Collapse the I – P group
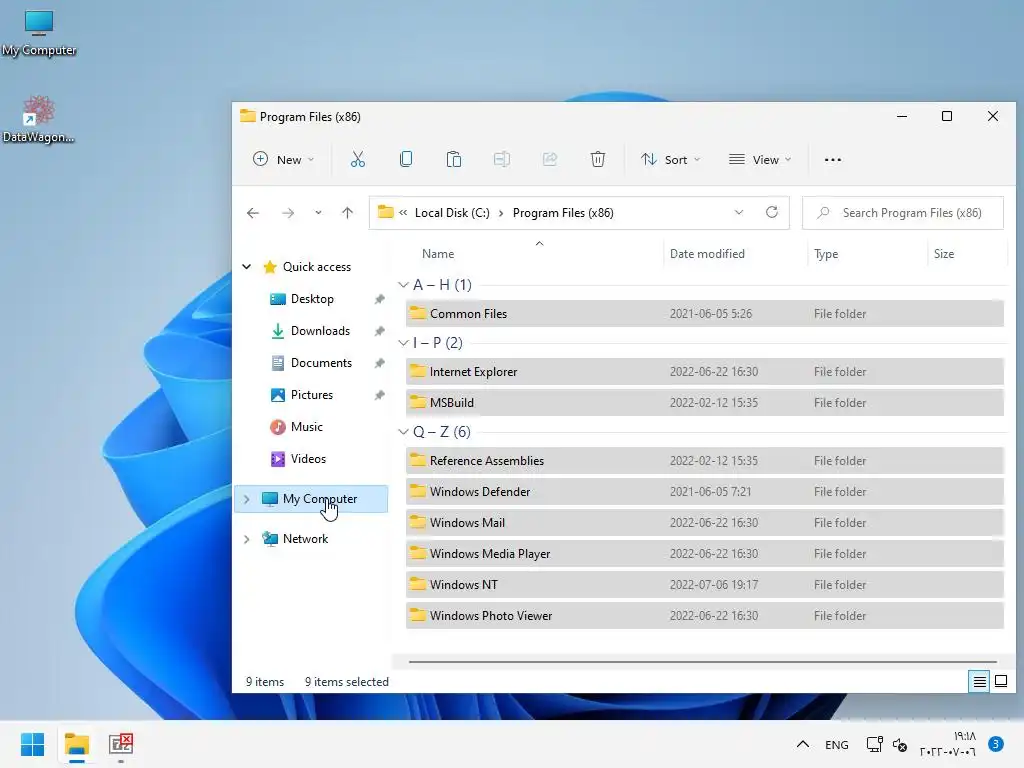 coord(404,343)
